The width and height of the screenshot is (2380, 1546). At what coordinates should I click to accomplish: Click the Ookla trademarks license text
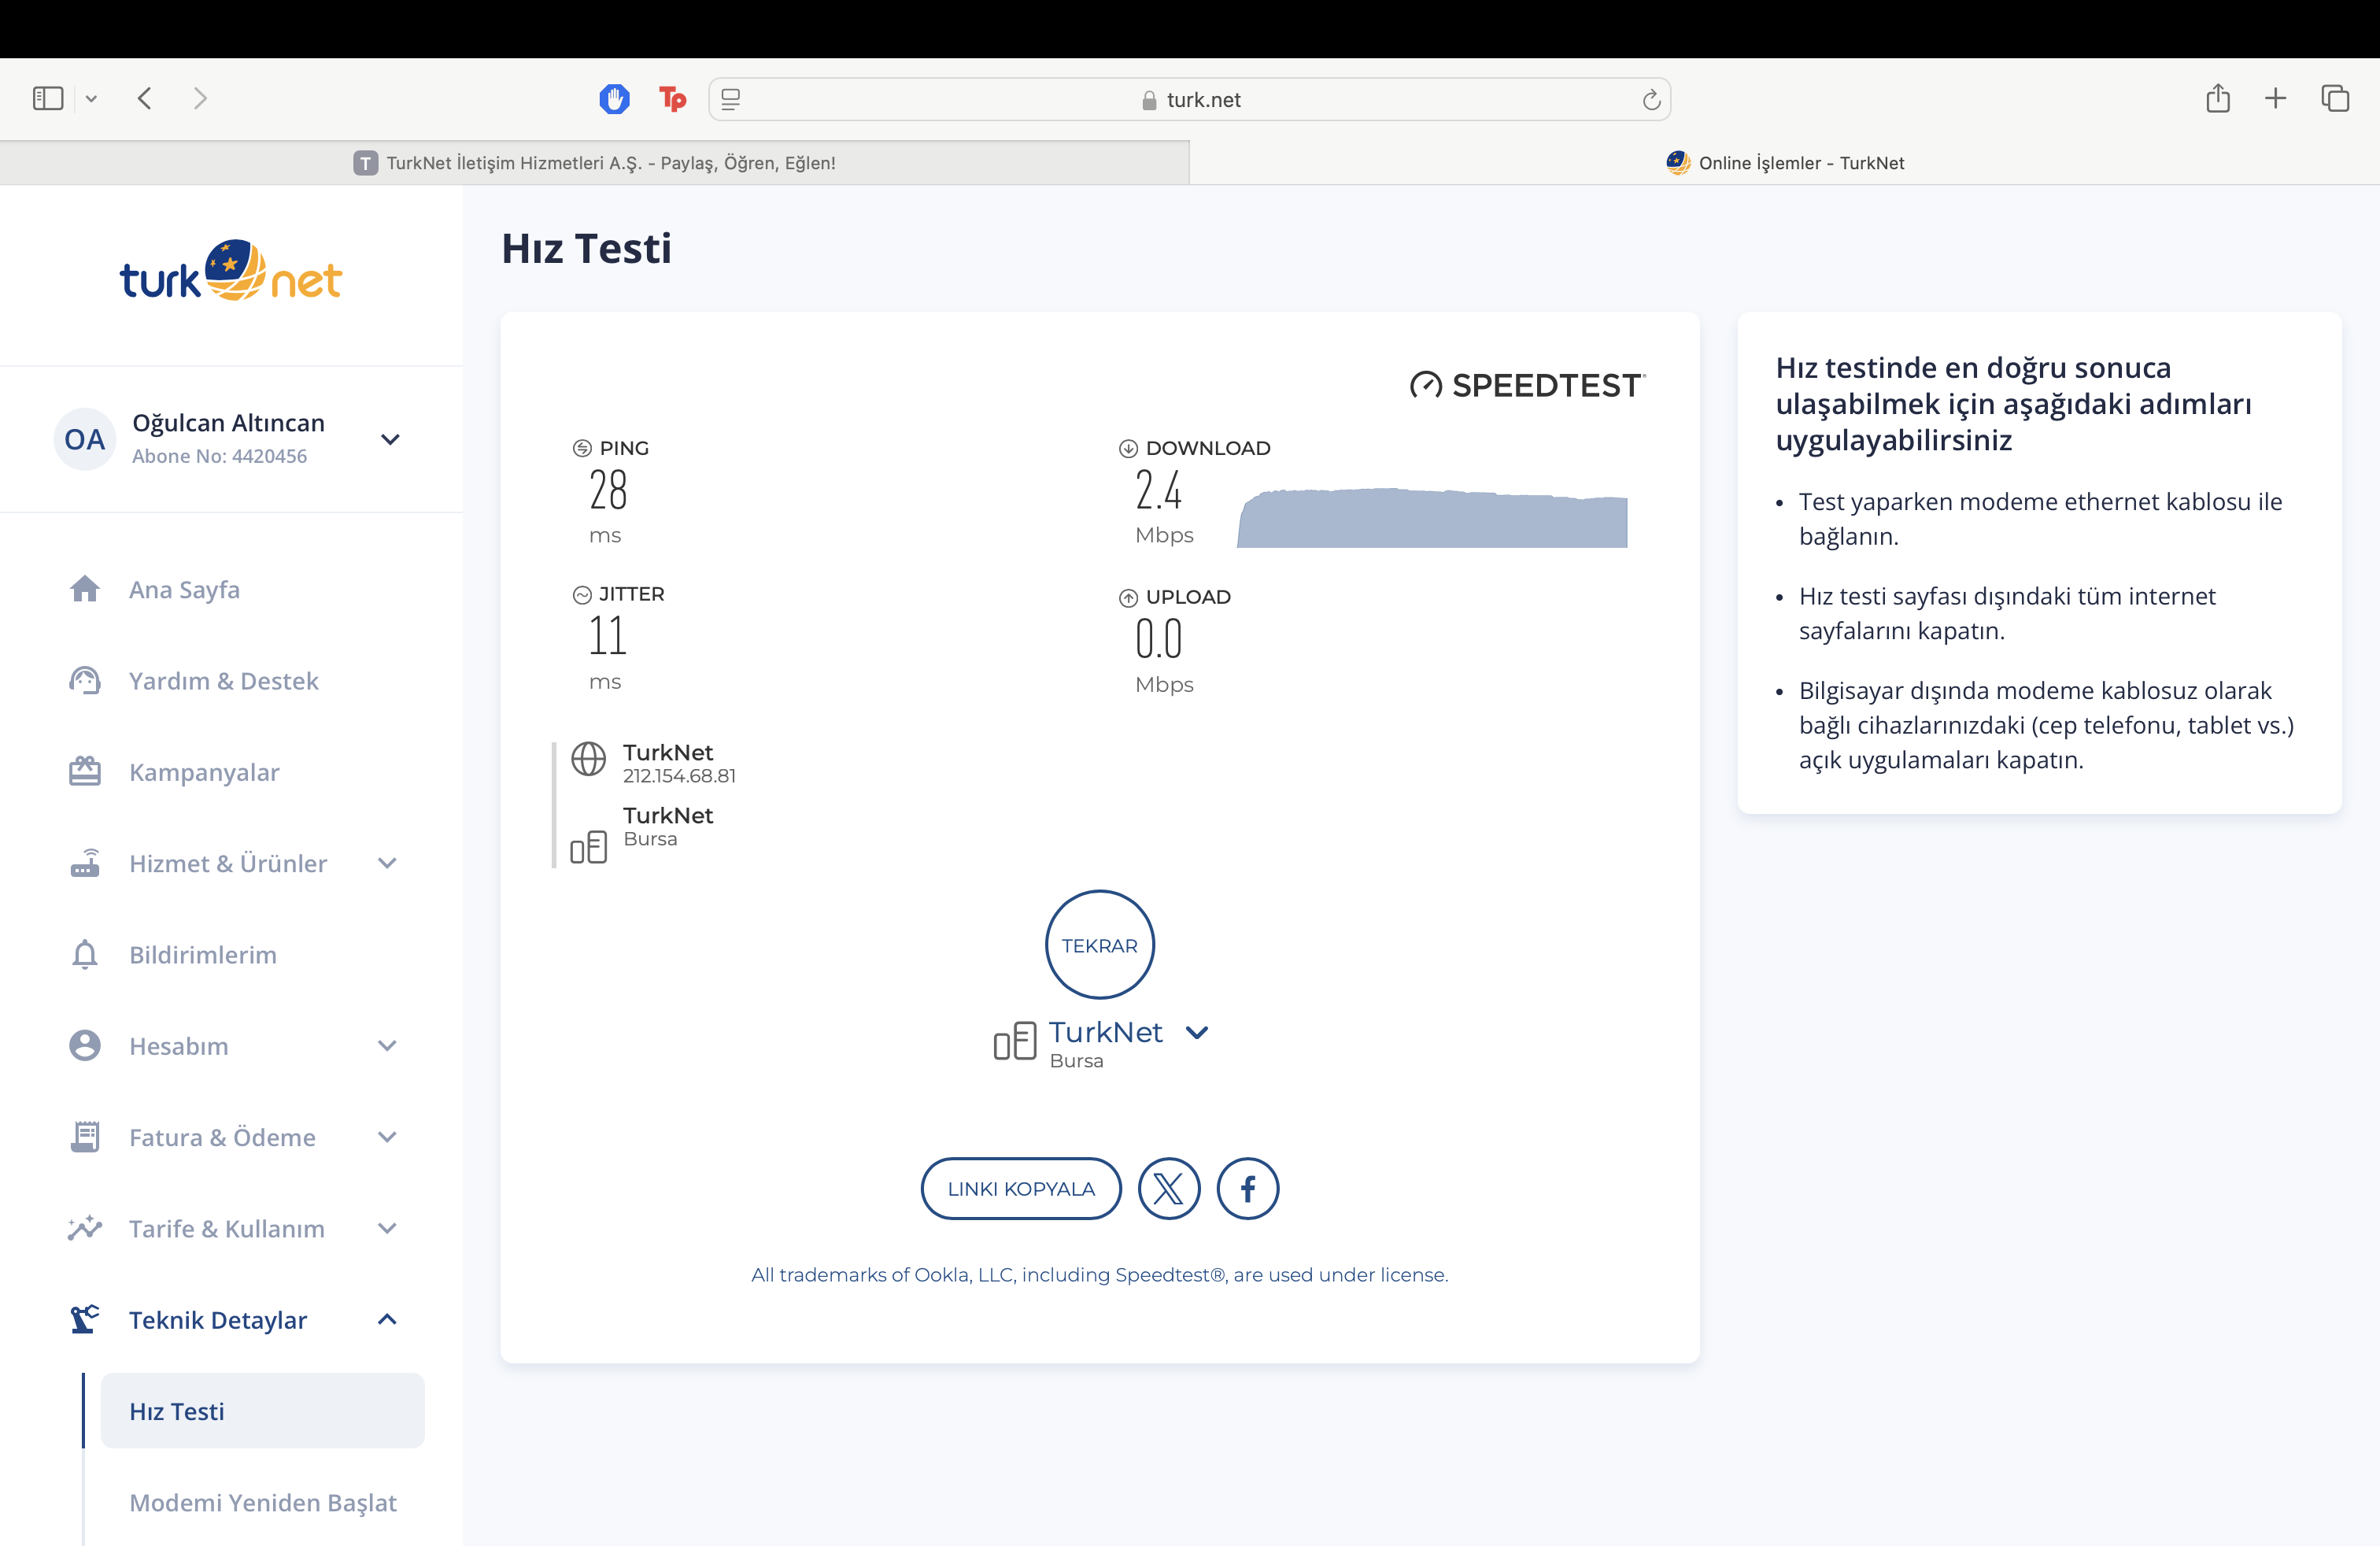click(x=1100, y=1275)
